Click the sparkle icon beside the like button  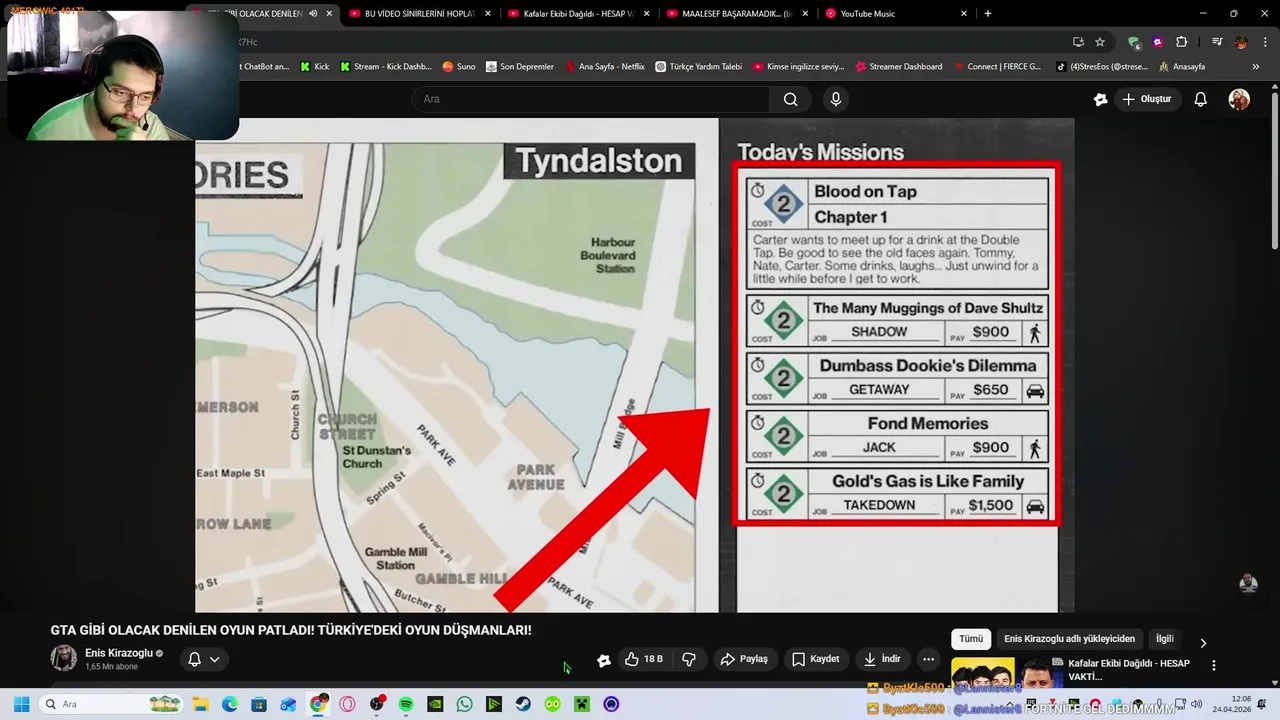[x=603, y=660]
